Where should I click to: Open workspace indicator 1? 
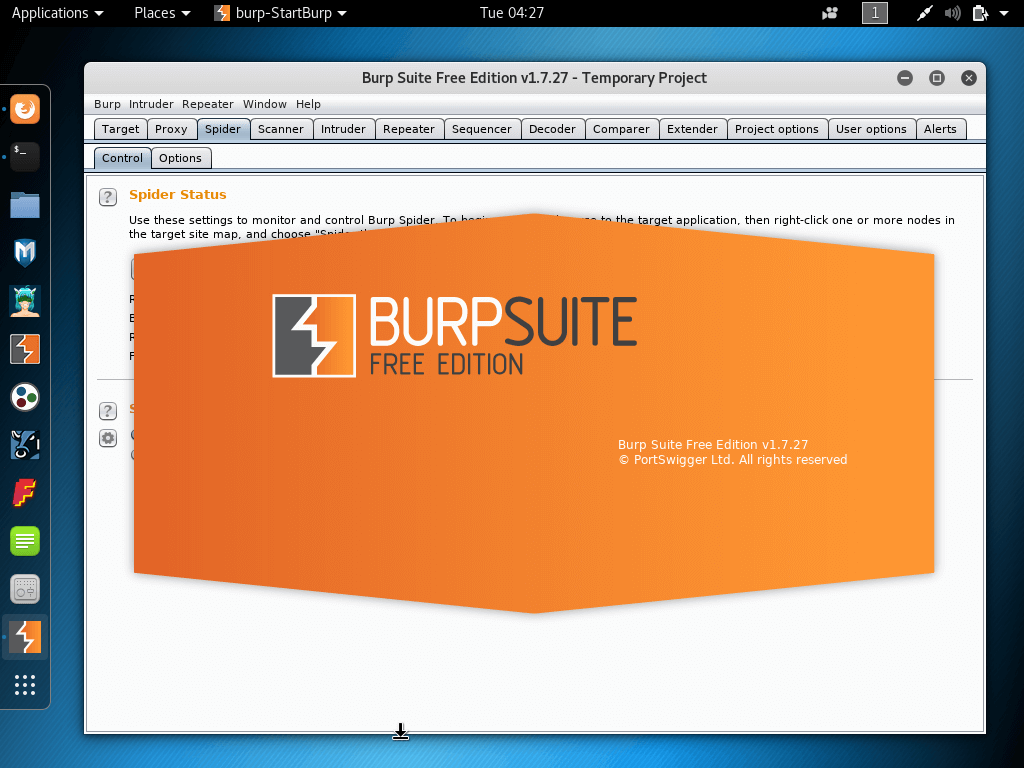[875, 13]
